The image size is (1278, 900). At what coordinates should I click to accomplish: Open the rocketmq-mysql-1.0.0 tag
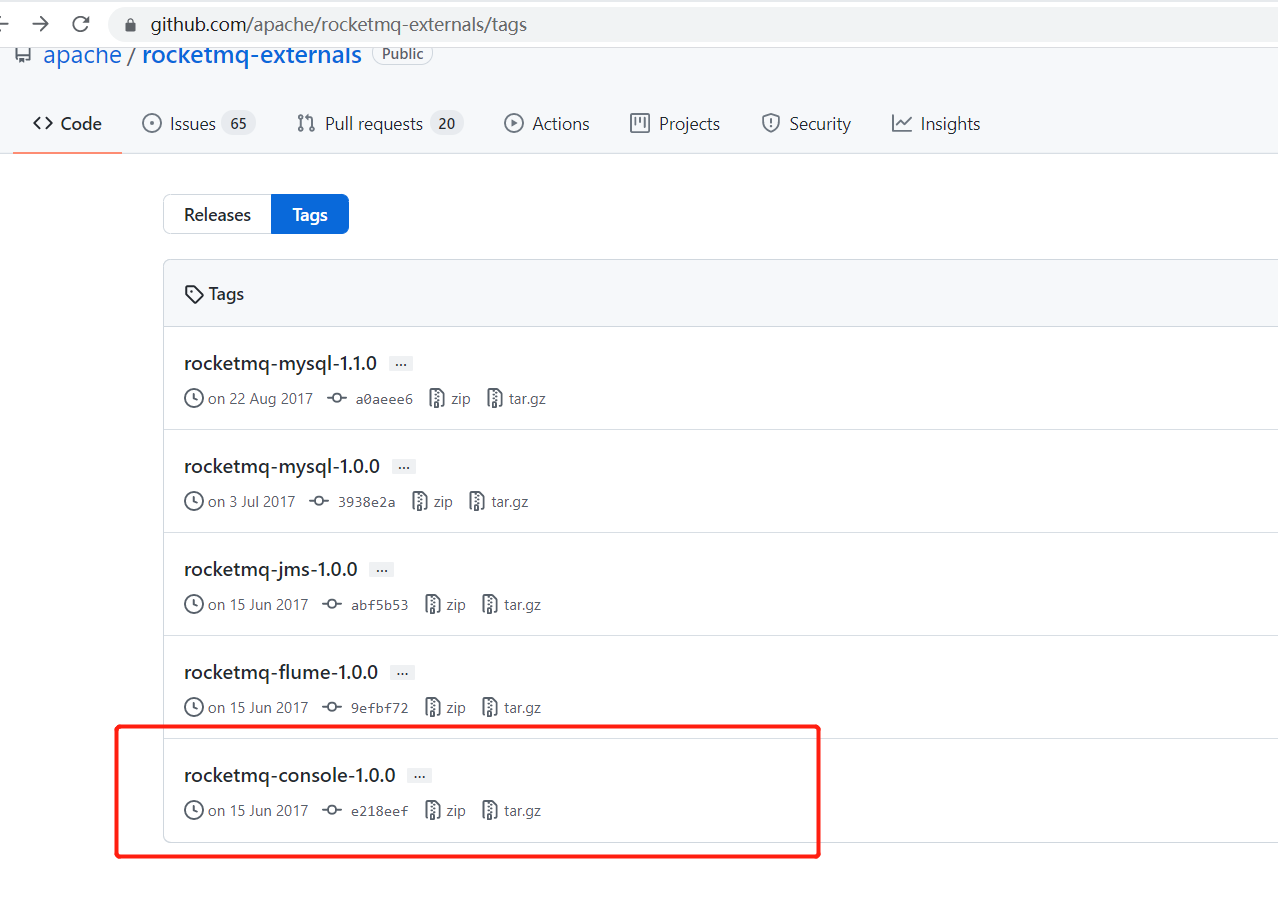tap(282, 466)
